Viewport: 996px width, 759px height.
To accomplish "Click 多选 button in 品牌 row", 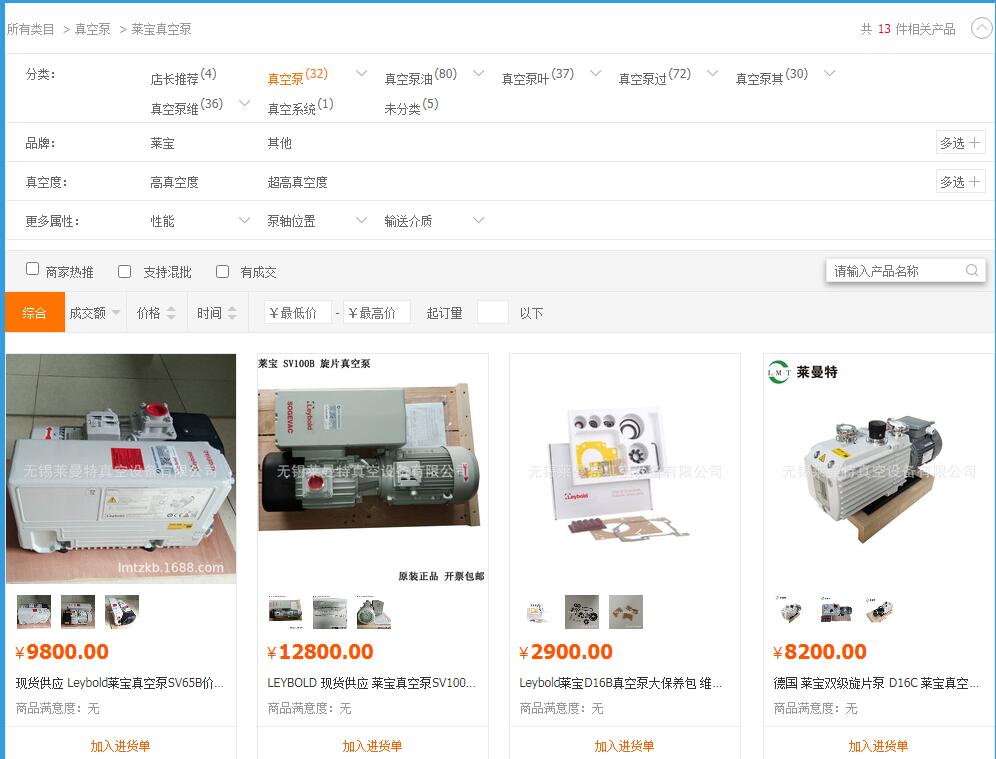I will click(960, 143).
